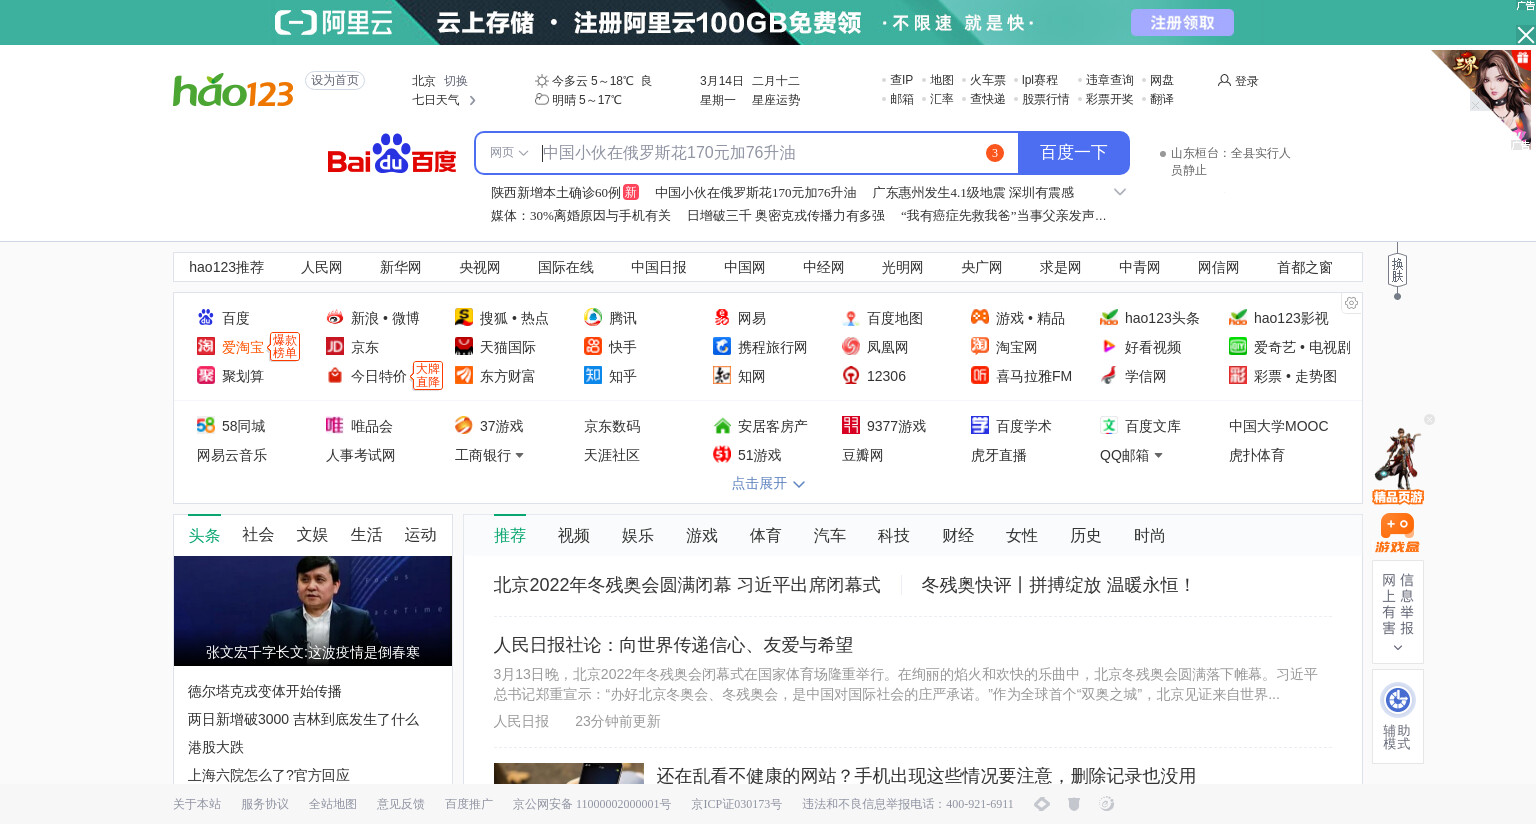Switch city using 切换 next to 北京
Image resolution: width=1536 pixels, height=824 pixels.
tap(456, 81)
